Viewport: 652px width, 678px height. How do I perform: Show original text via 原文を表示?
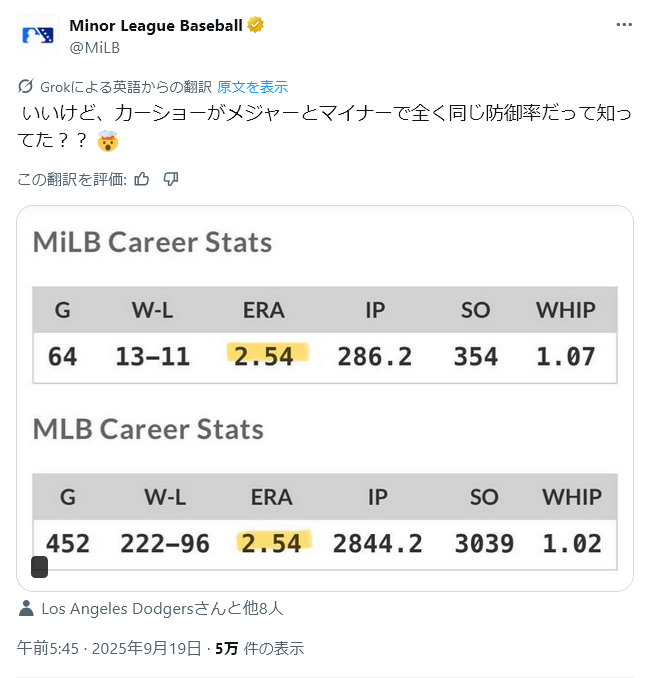tap(252, 87)
